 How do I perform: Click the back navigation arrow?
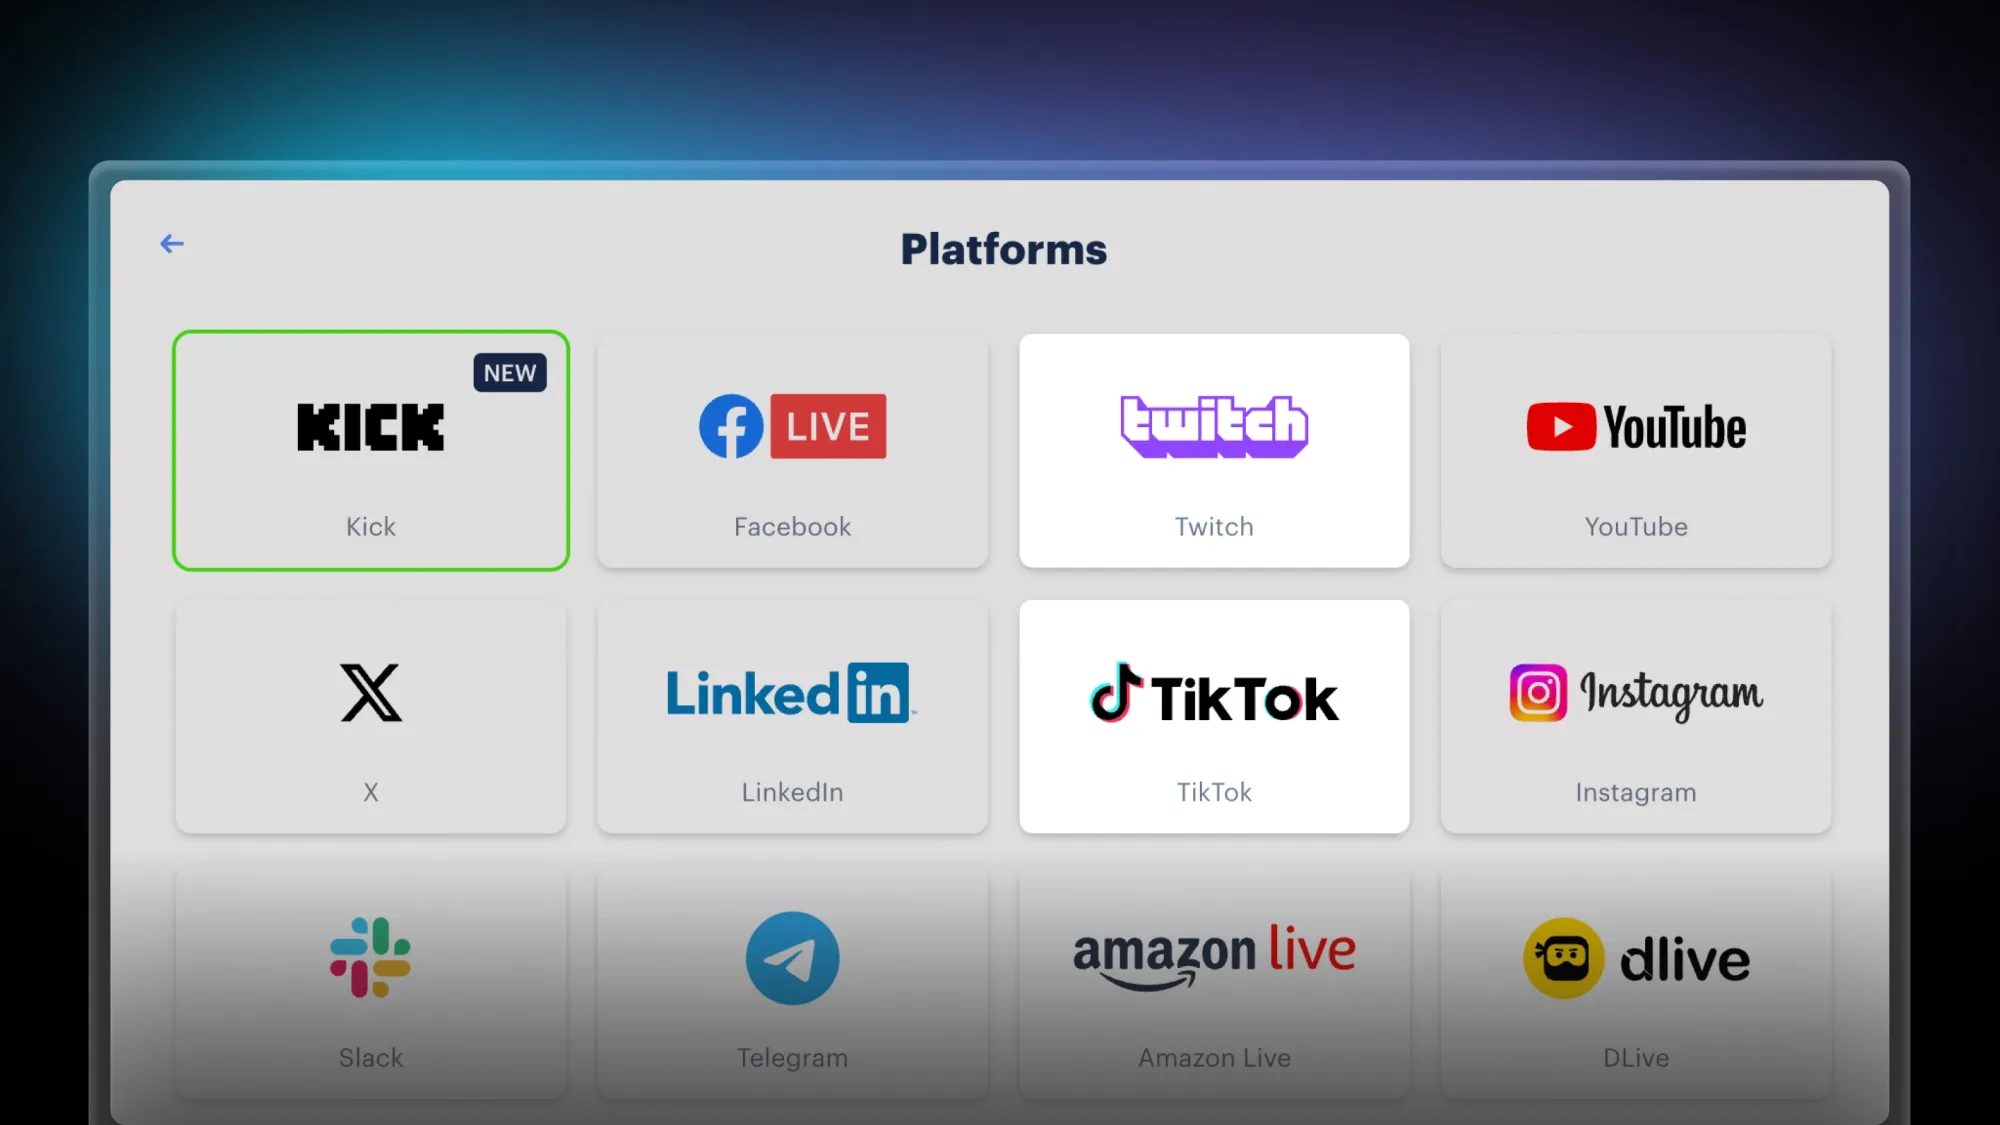172,243
